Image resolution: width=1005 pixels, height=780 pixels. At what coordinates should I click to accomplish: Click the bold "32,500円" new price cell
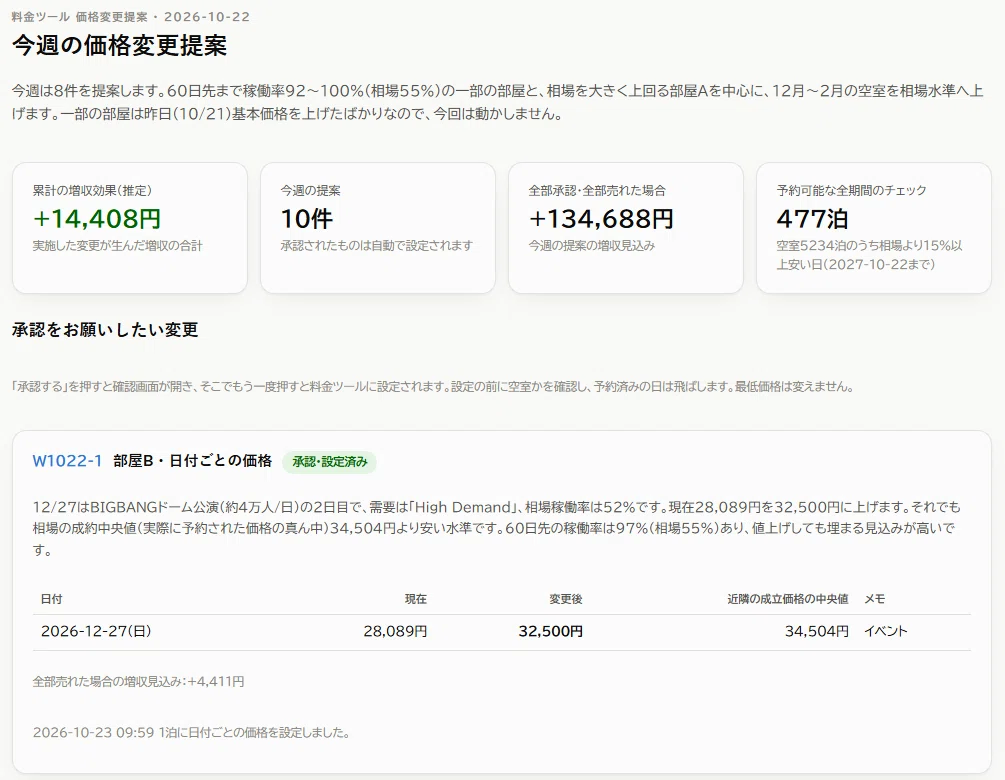[x=551, y=631]
